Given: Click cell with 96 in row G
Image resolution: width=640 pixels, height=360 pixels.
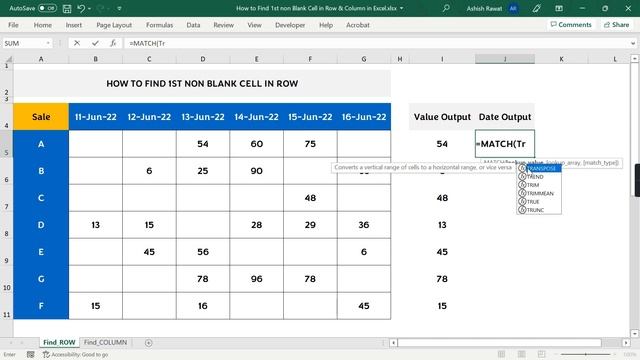Looking at the screenshot, I should [x=256, y=279].
